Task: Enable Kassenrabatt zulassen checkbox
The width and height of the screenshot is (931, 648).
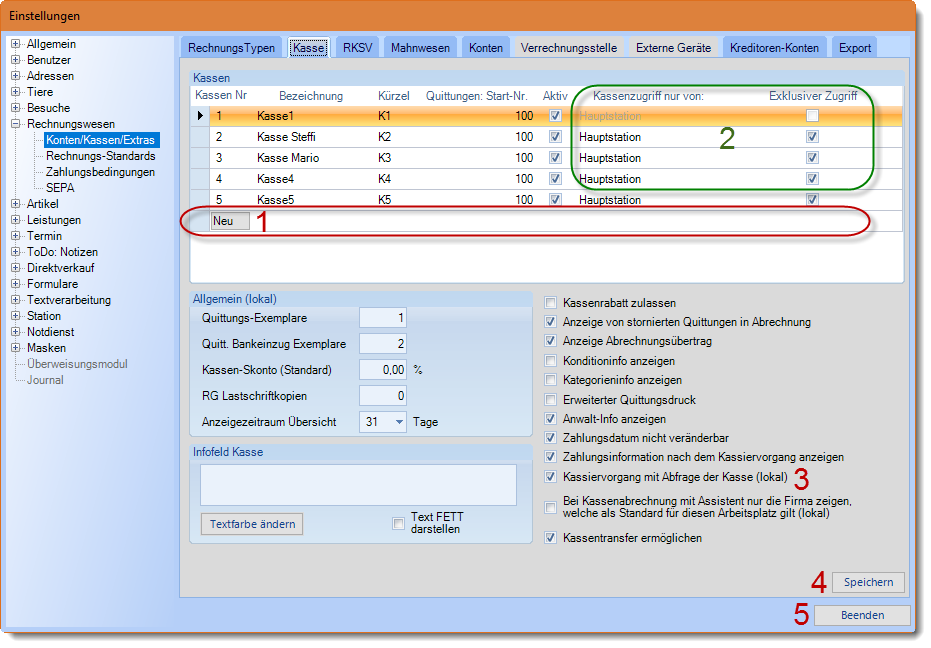Action: (551, 303)
